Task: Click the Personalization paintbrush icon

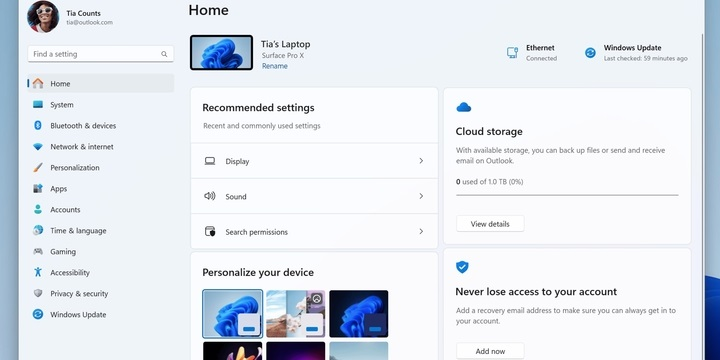Action: (38, 168)
